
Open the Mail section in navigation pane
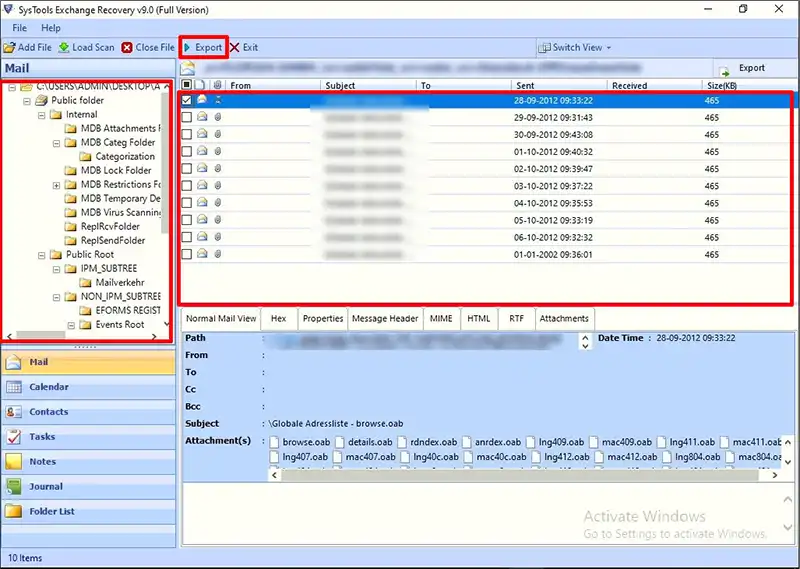click(x=88, y=362)
